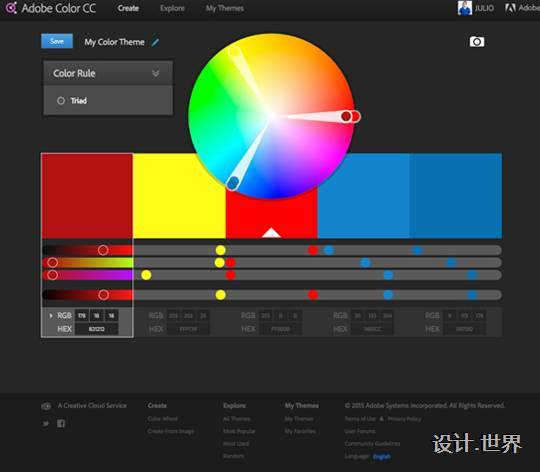
Task: Open the Language English selector in the footer
Action: coord(382,457)
